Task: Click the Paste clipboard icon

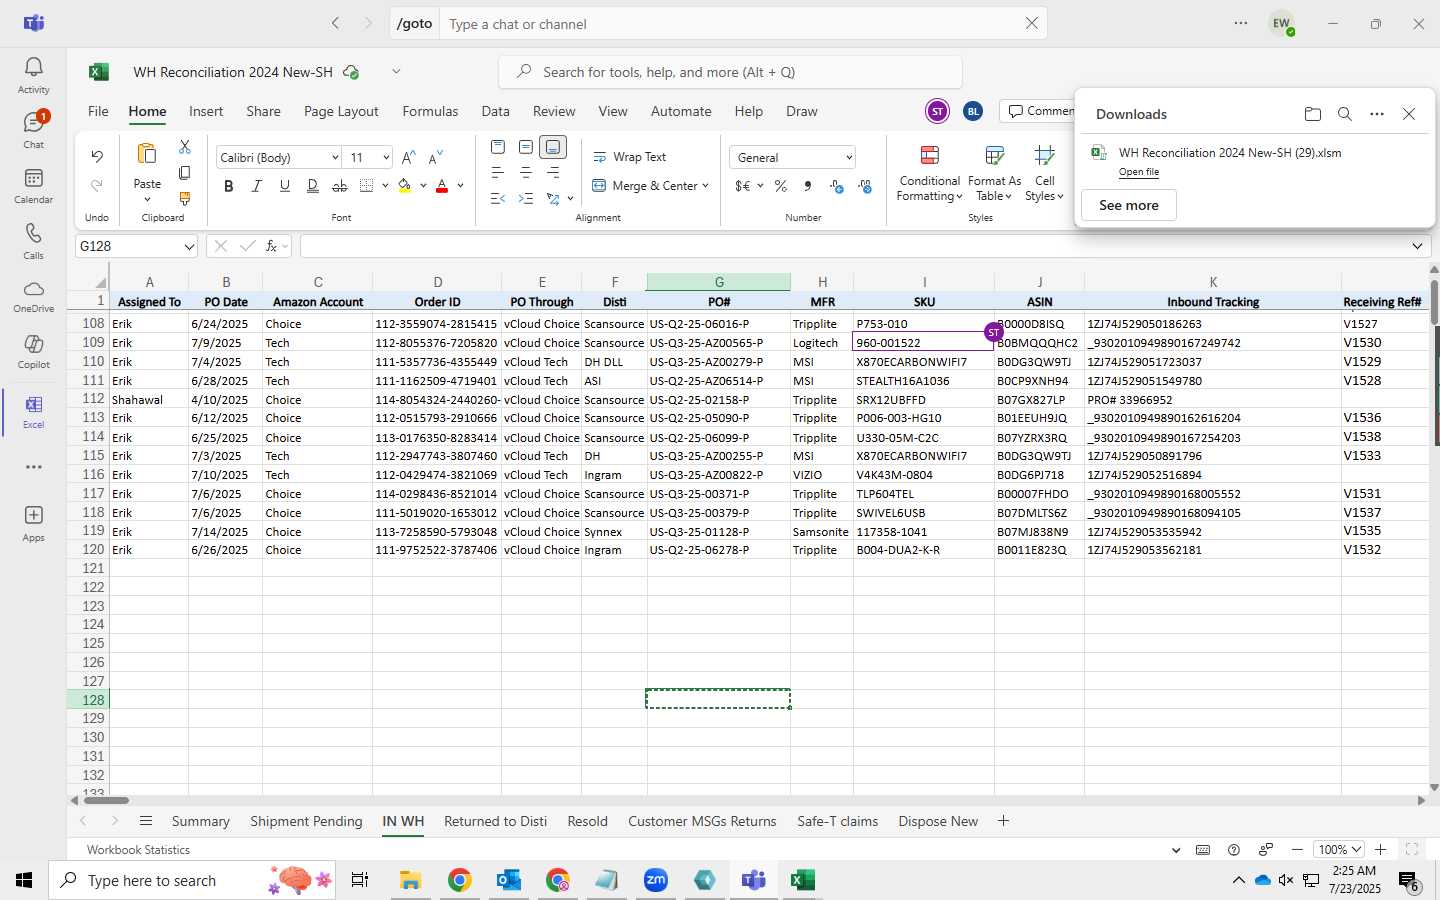Action: (147, 154)
